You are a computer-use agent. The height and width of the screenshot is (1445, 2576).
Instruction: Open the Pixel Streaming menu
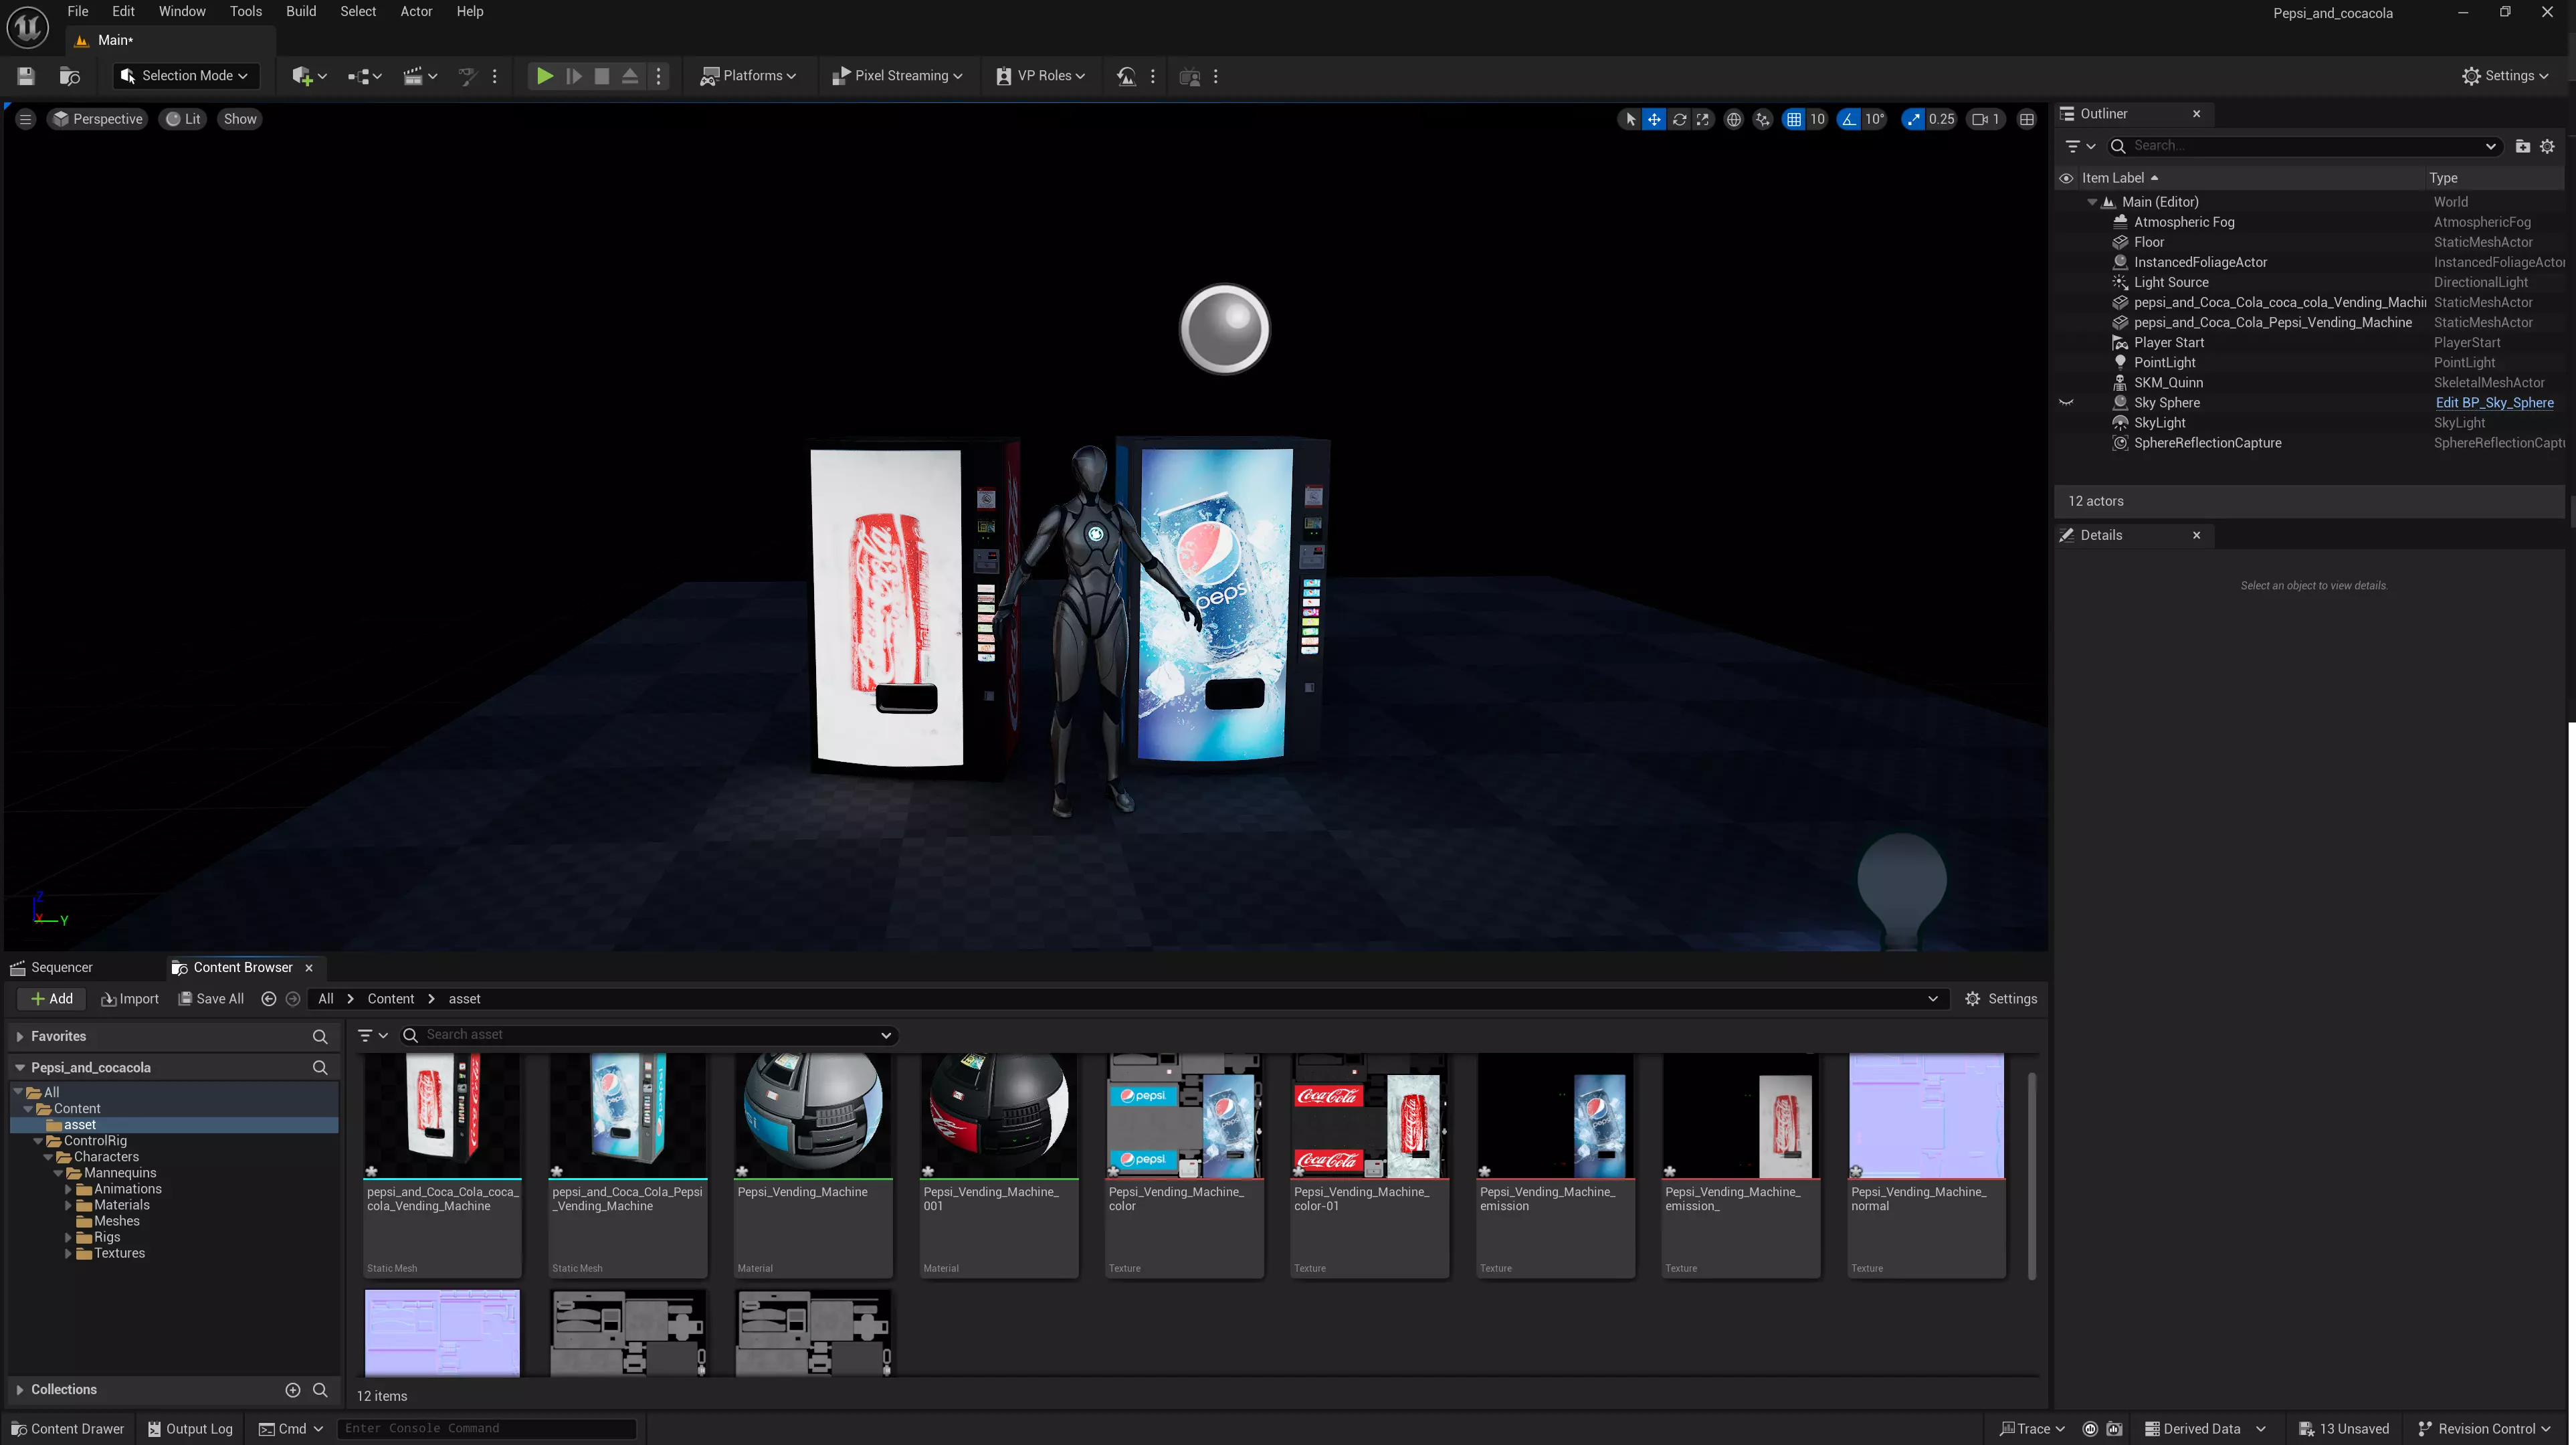tap(897, 76)
